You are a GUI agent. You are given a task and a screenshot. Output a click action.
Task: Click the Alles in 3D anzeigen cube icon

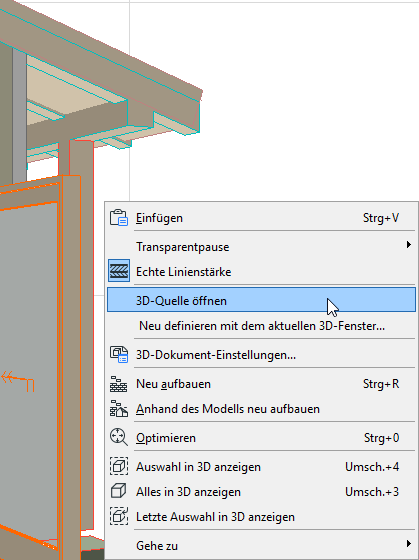click(119, 491)
